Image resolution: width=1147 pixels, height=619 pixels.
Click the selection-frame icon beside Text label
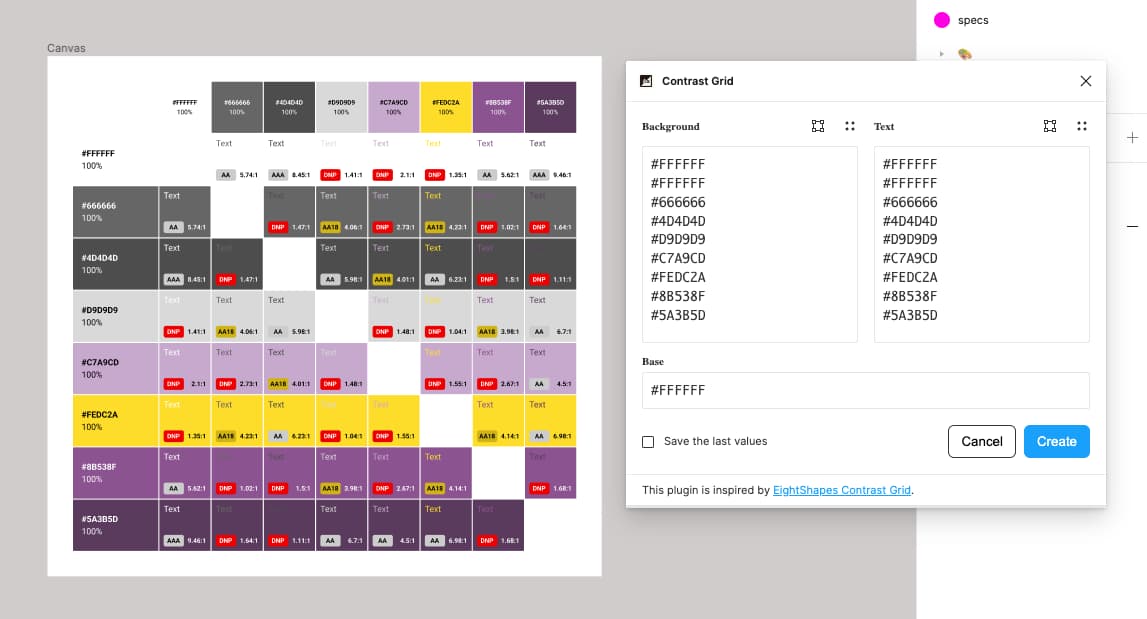click(x=1049, y=126)
